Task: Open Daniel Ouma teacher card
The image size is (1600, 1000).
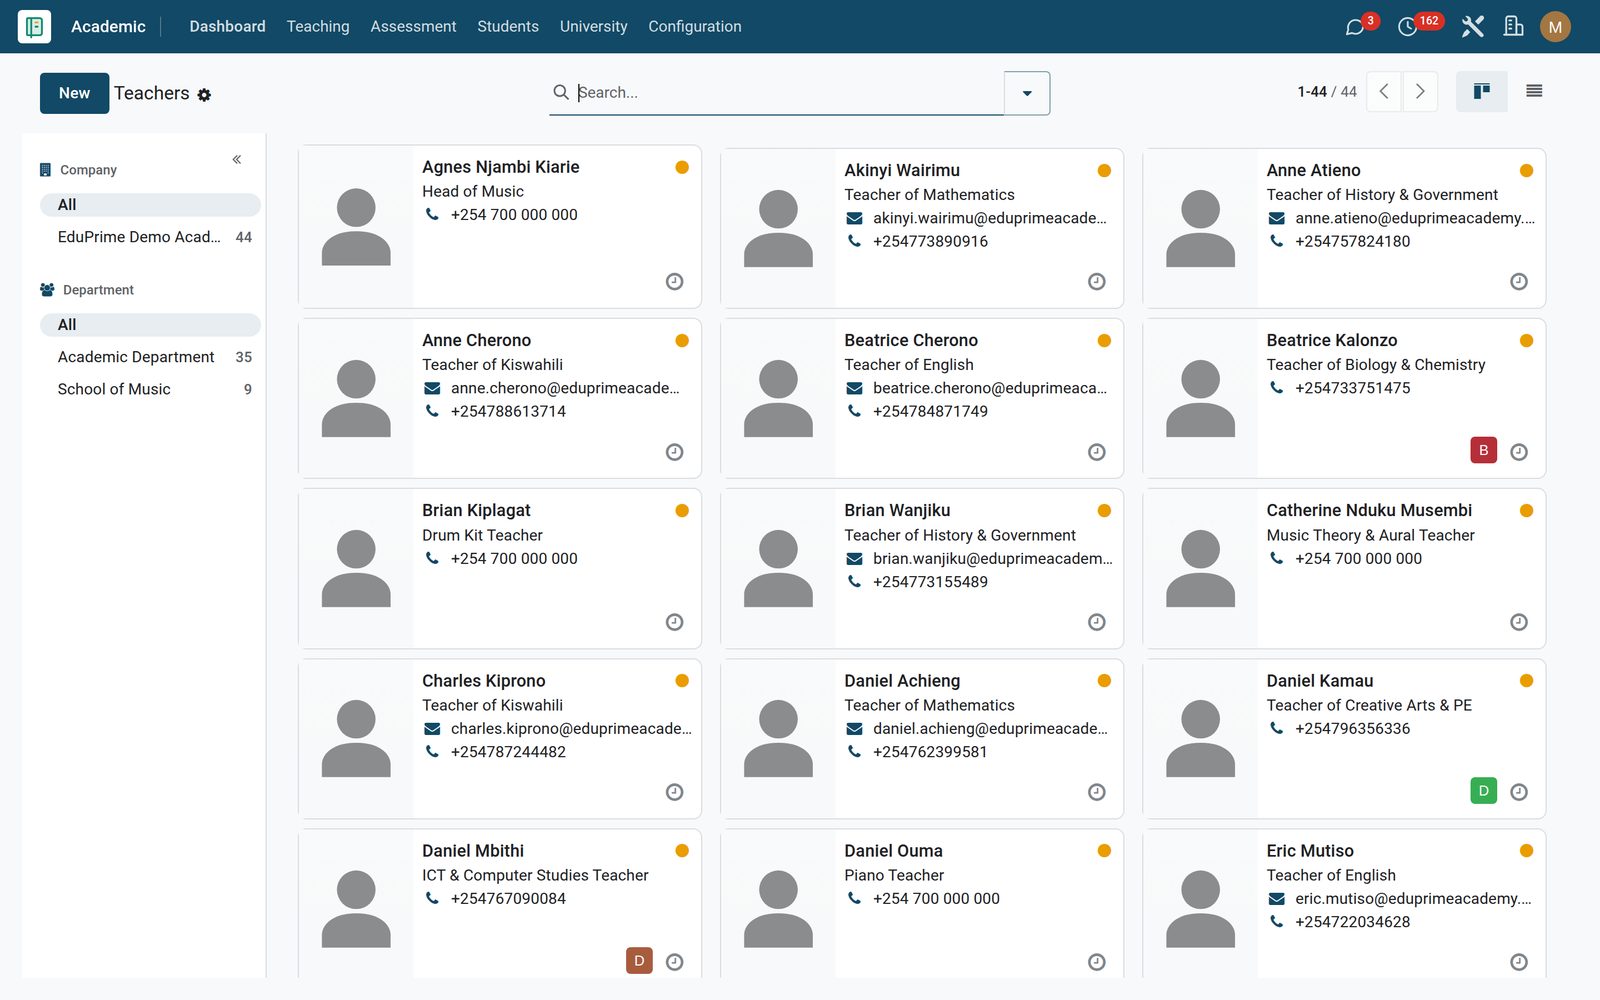Action: pyautogui.click(x=922, y=903)
